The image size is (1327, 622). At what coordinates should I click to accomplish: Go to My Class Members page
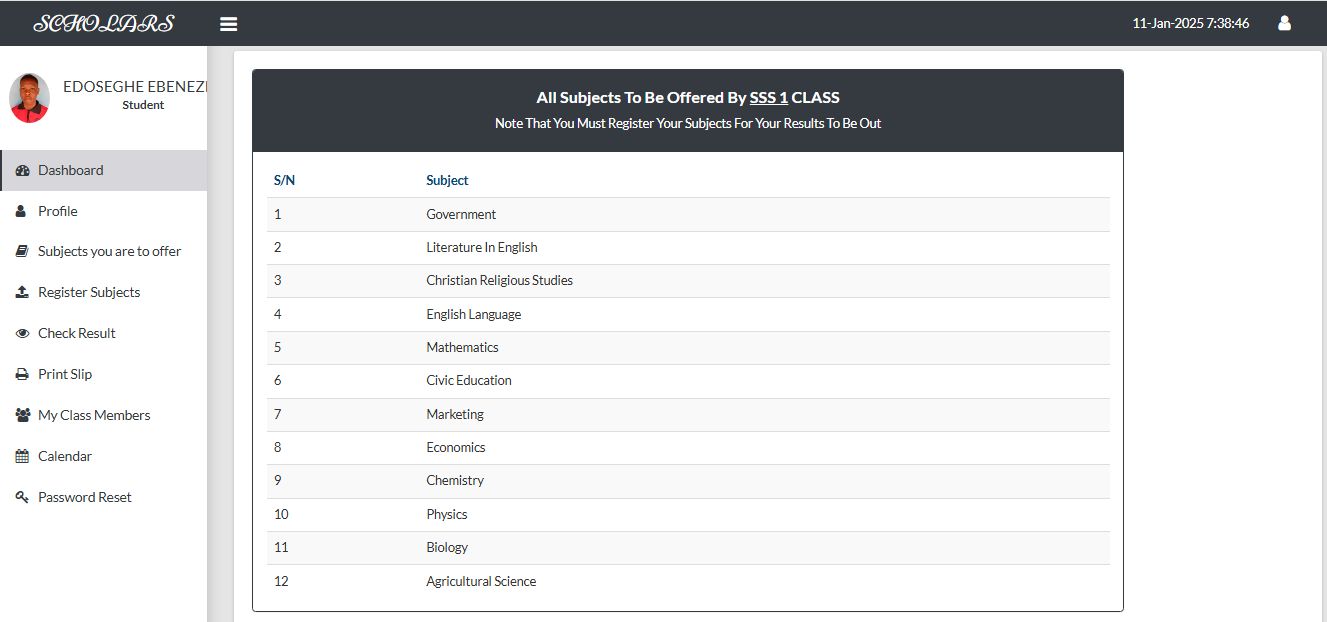click(94, 415)
